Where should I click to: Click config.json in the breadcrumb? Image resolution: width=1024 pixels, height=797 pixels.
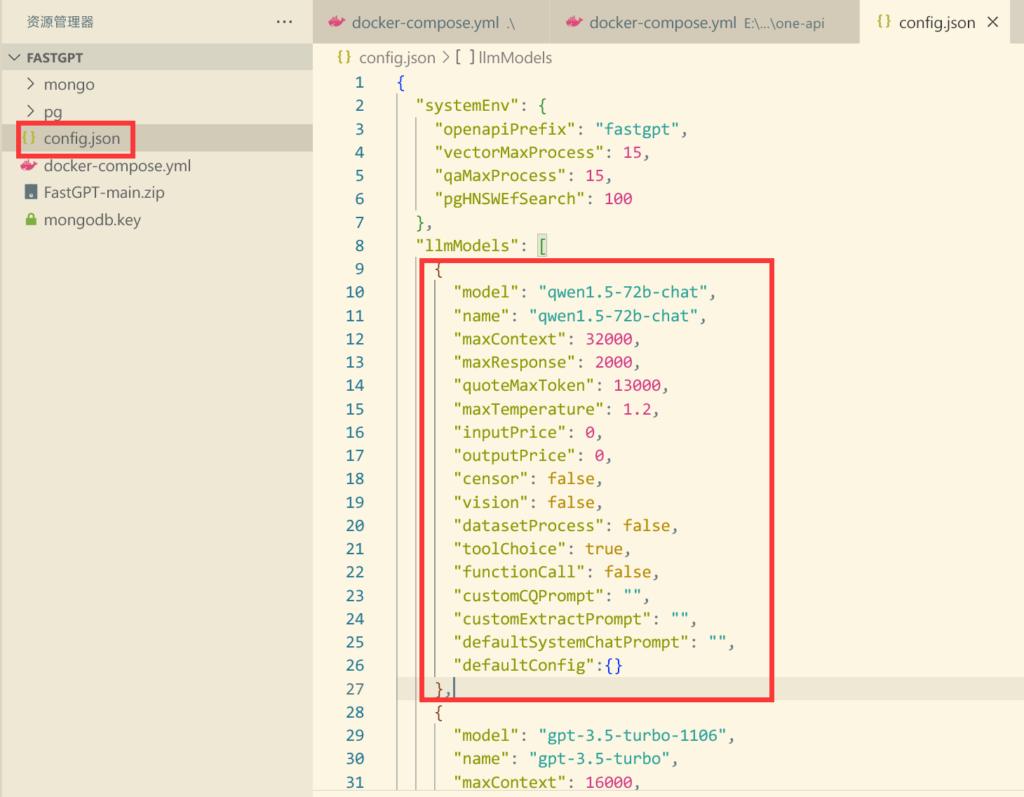click(396, 57)
